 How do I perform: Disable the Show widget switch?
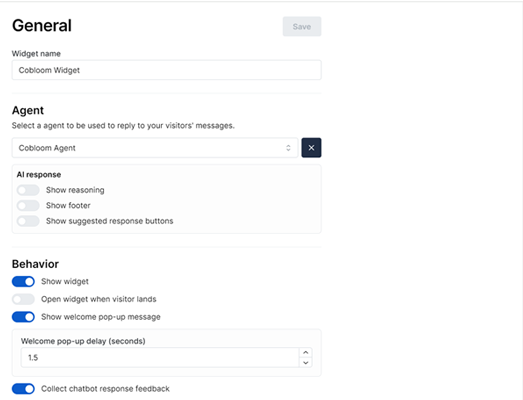click(x=23, y=282)
